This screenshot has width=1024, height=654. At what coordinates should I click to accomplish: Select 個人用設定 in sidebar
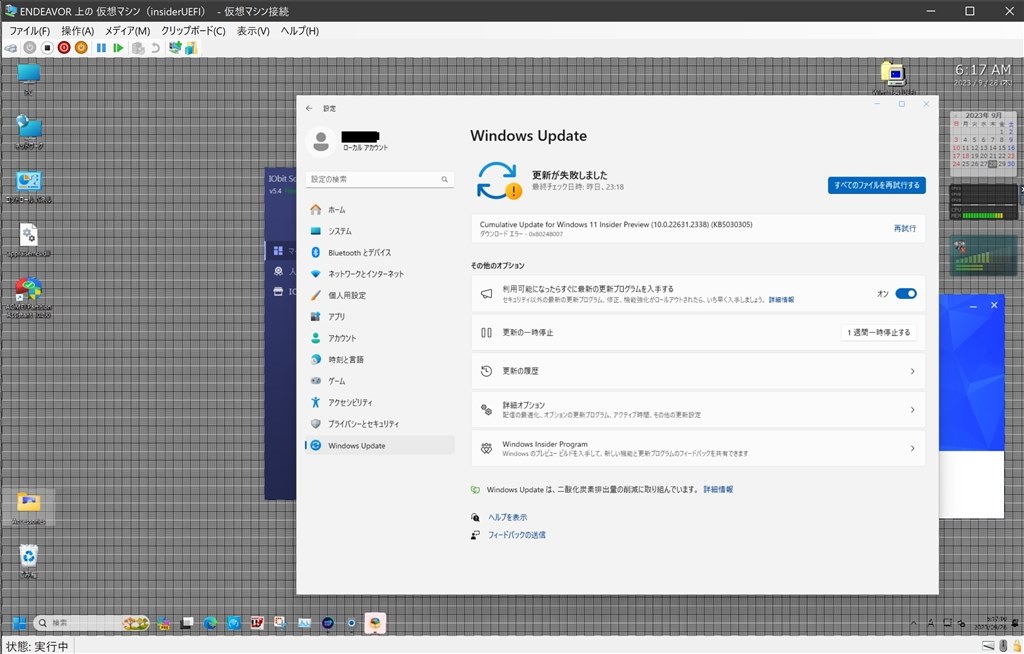(379, 295)
